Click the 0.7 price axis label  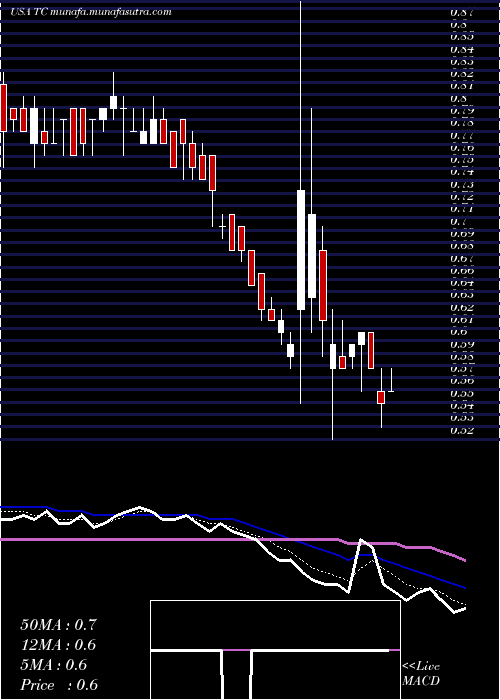pyautogui.click(x=458, y=221)
